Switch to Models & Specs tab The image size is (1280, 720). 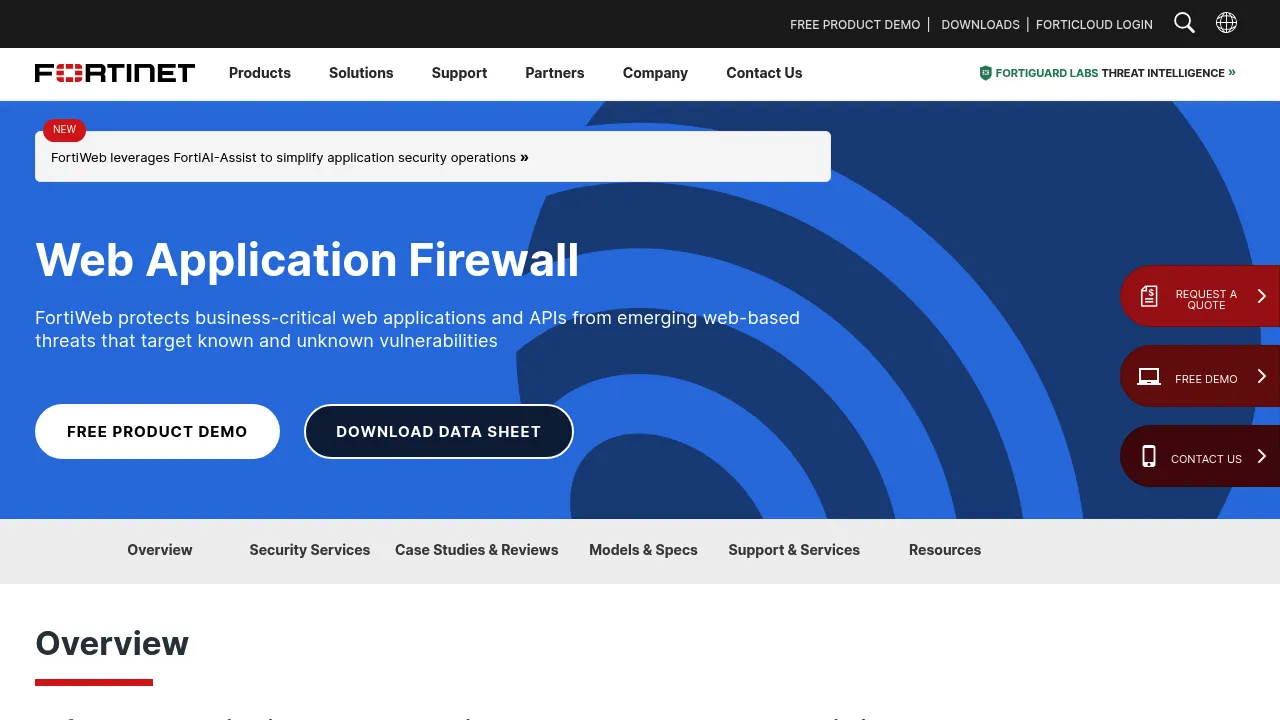click(x=643, y=550)
